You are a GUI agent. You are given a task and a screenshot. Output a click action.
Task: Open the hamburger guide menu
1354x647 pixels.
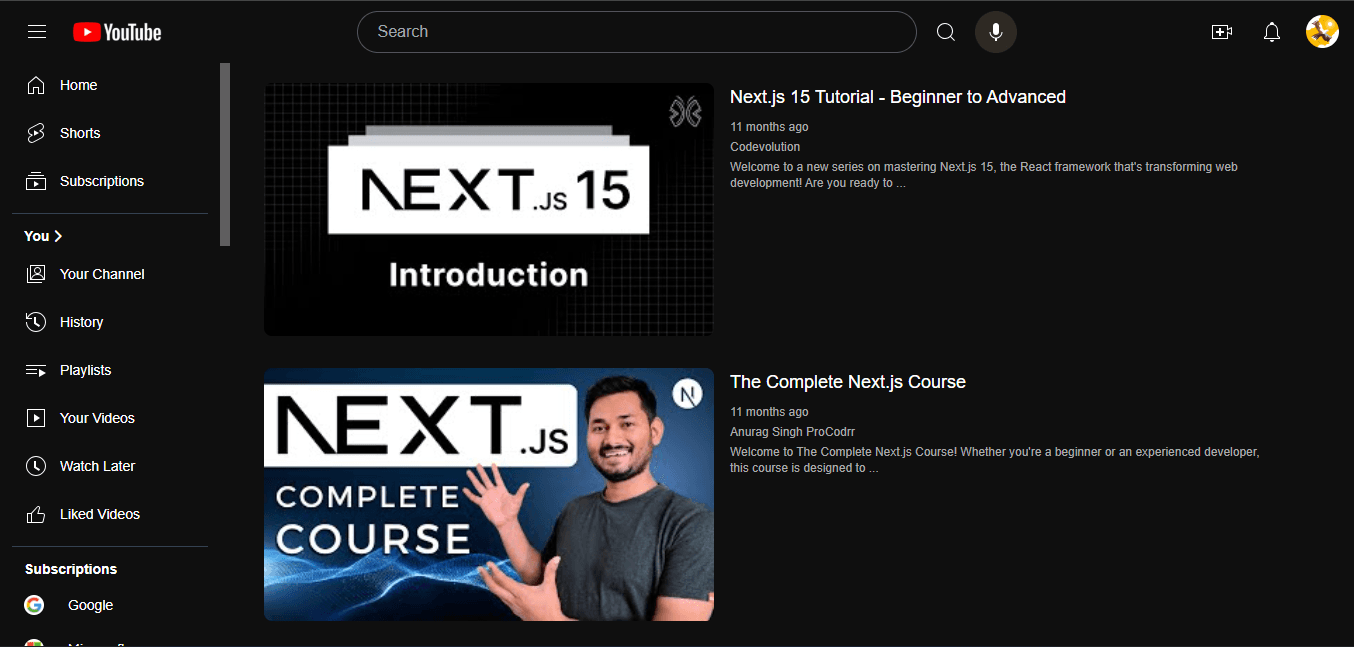(x=37, y=32)
